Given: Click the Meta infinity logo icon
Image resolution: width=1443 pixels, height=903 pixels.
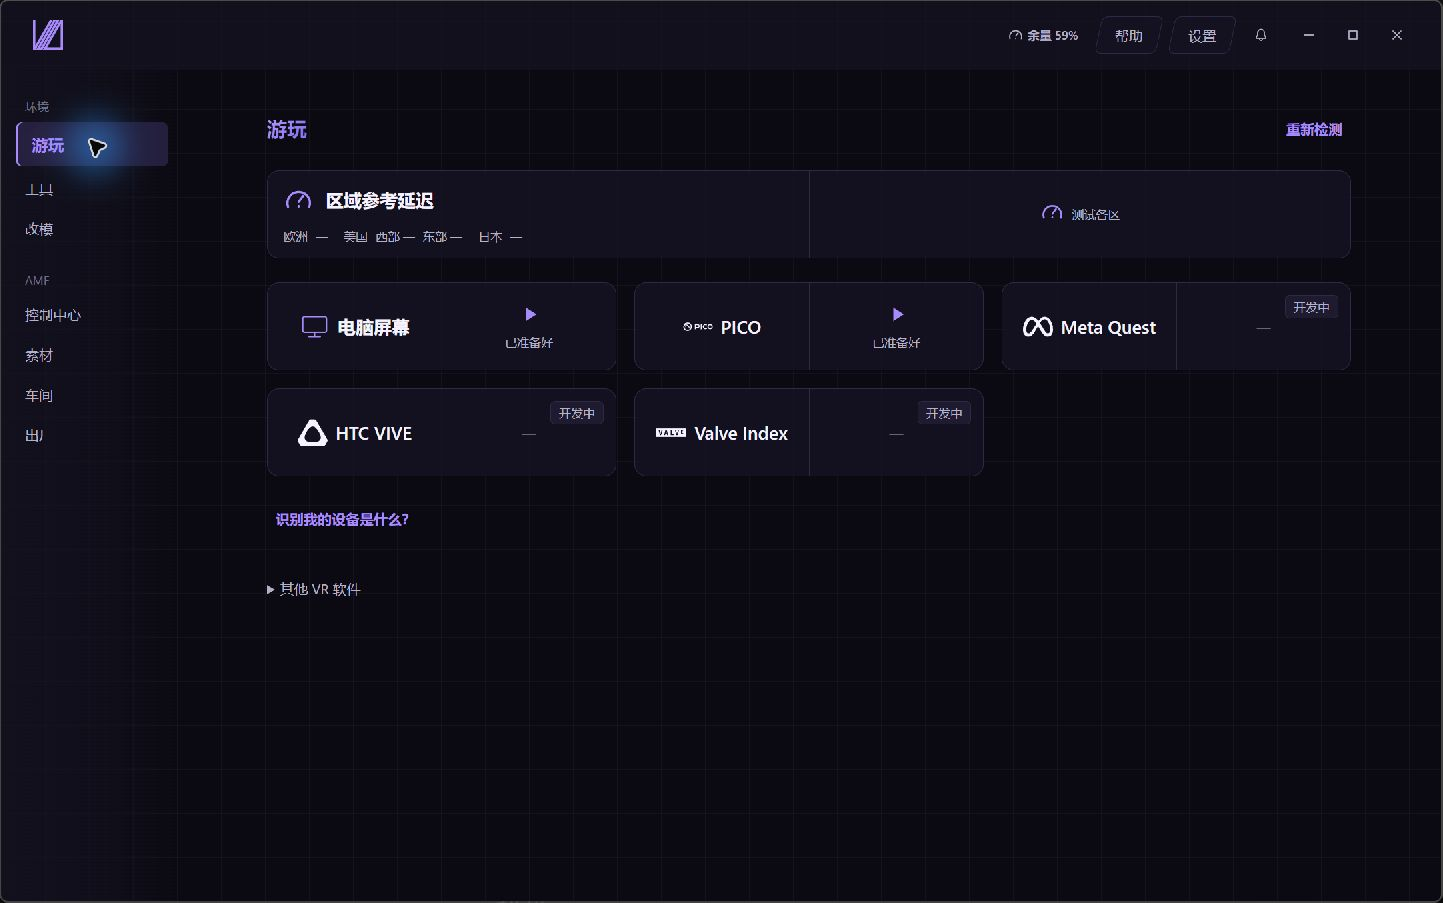Looking at the screenshot, I should coord(1037,327).
